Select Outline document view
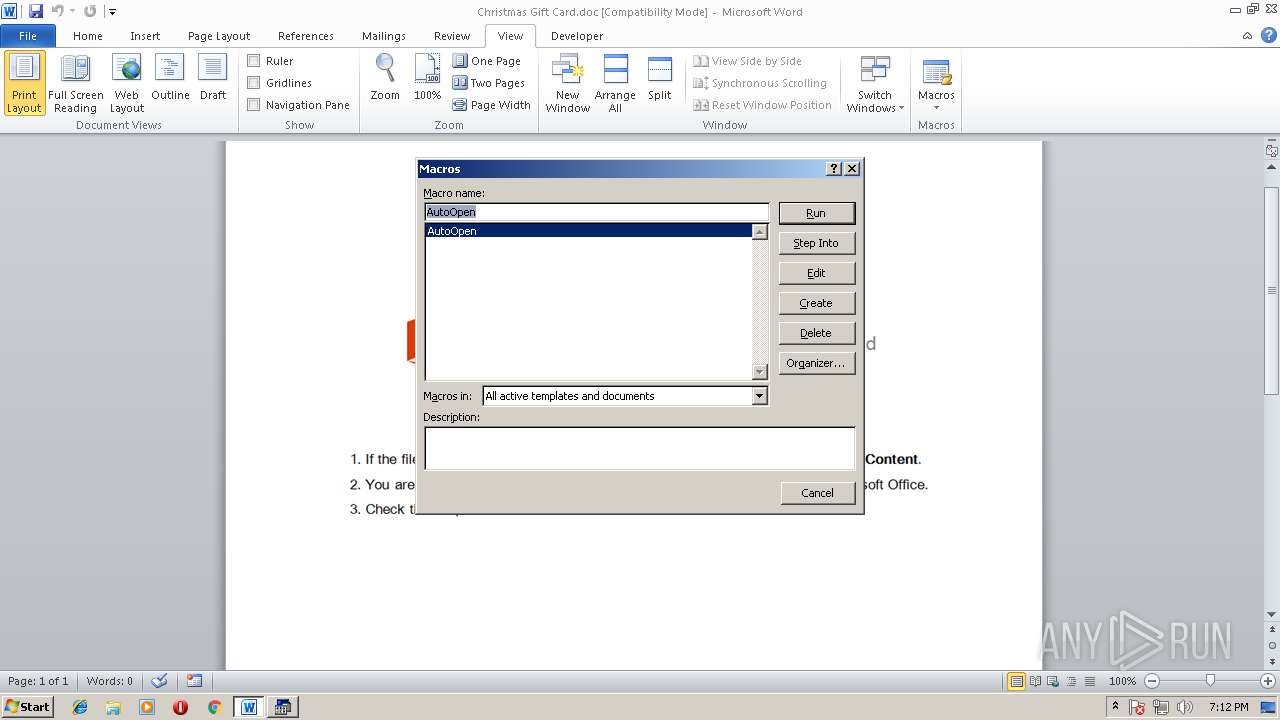Image resolution: width=1280 pixels, height=720 pixels. tap(170, 79)
